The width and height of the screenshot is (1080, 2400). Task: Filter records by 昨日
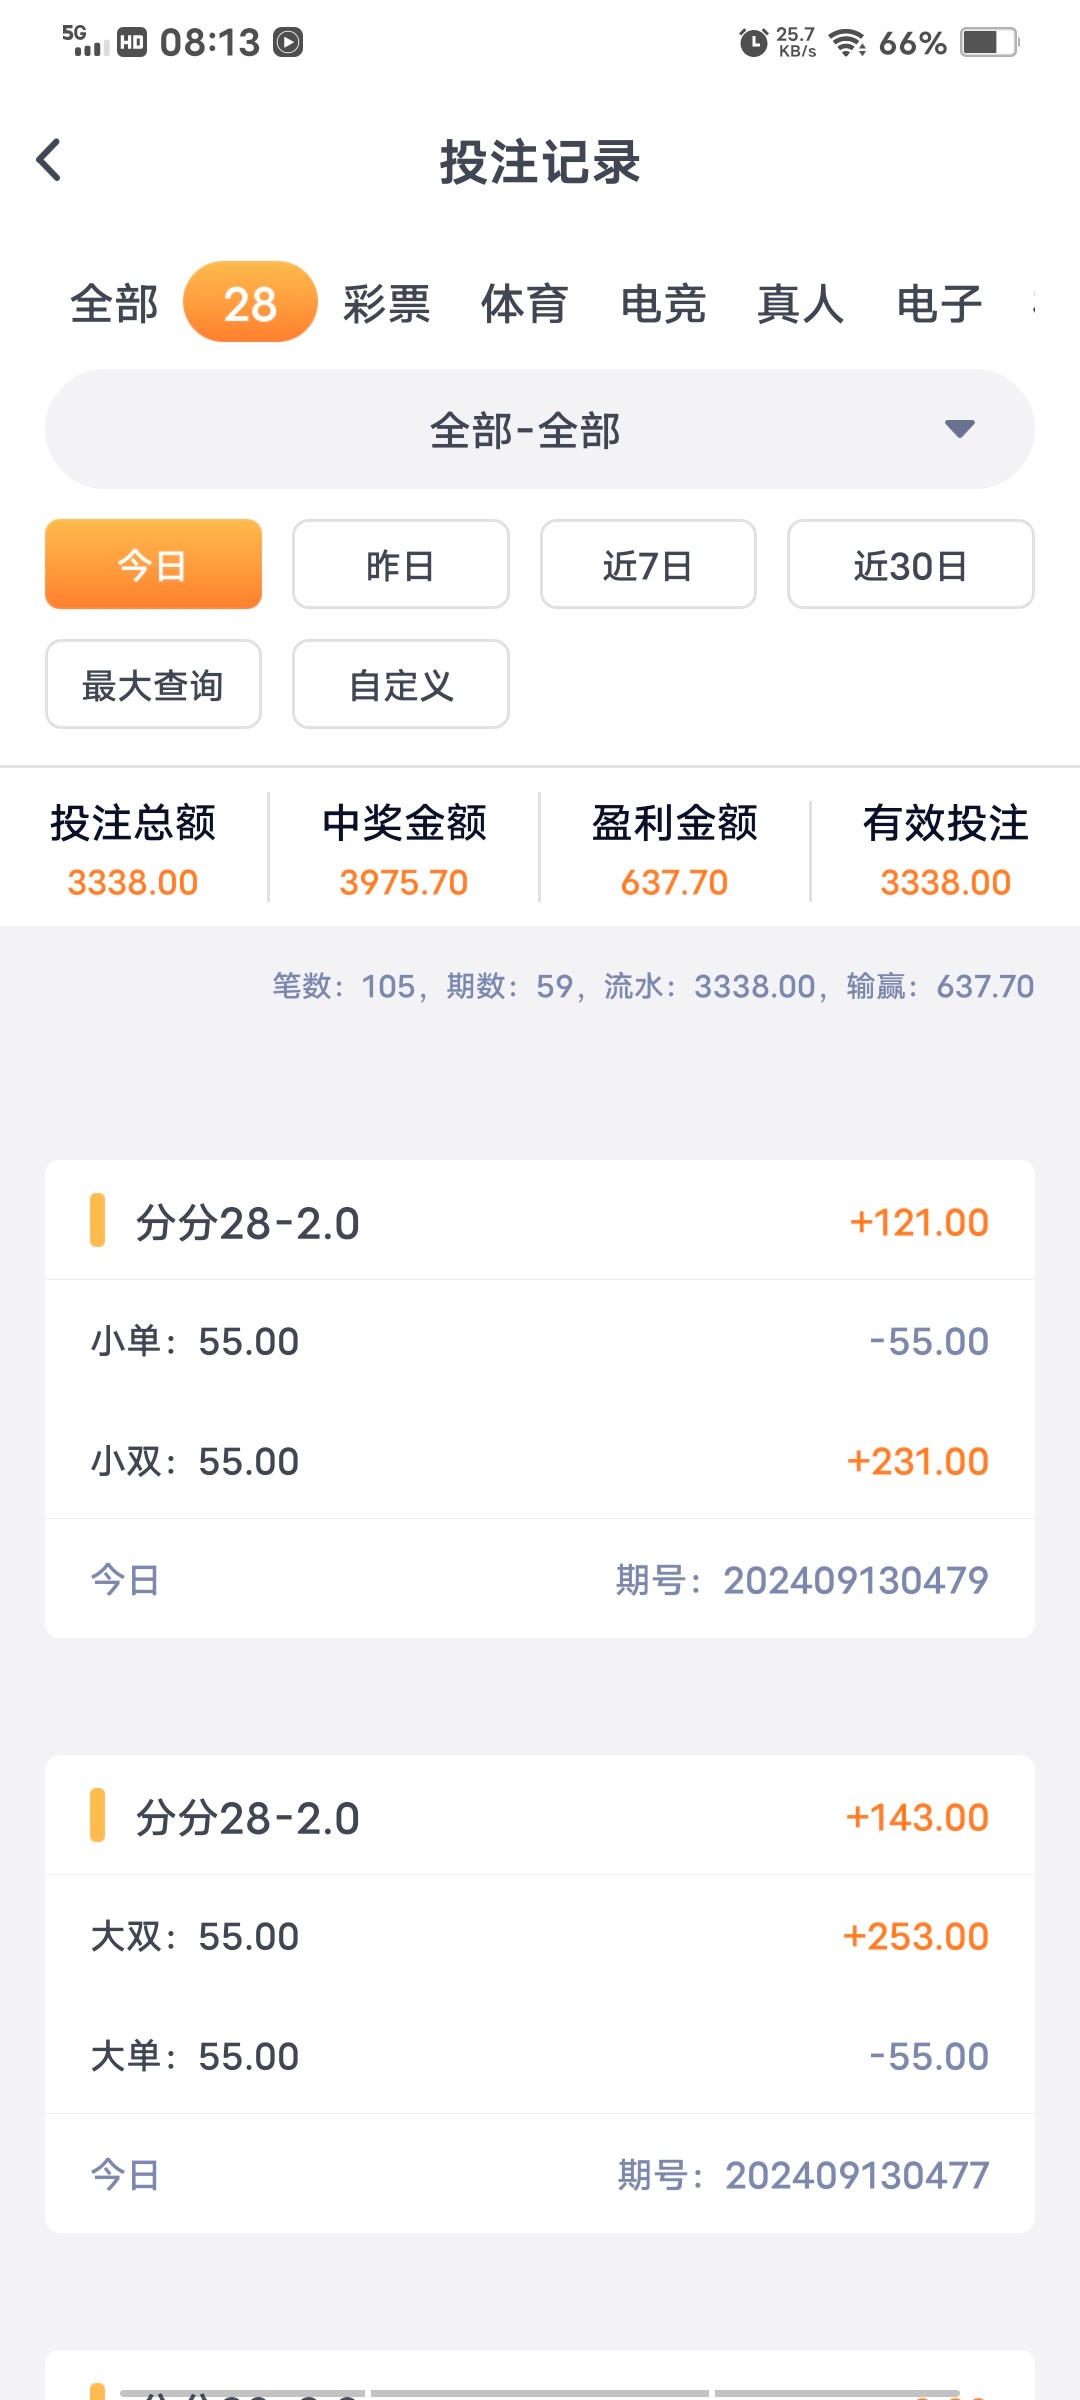[400, 565]
